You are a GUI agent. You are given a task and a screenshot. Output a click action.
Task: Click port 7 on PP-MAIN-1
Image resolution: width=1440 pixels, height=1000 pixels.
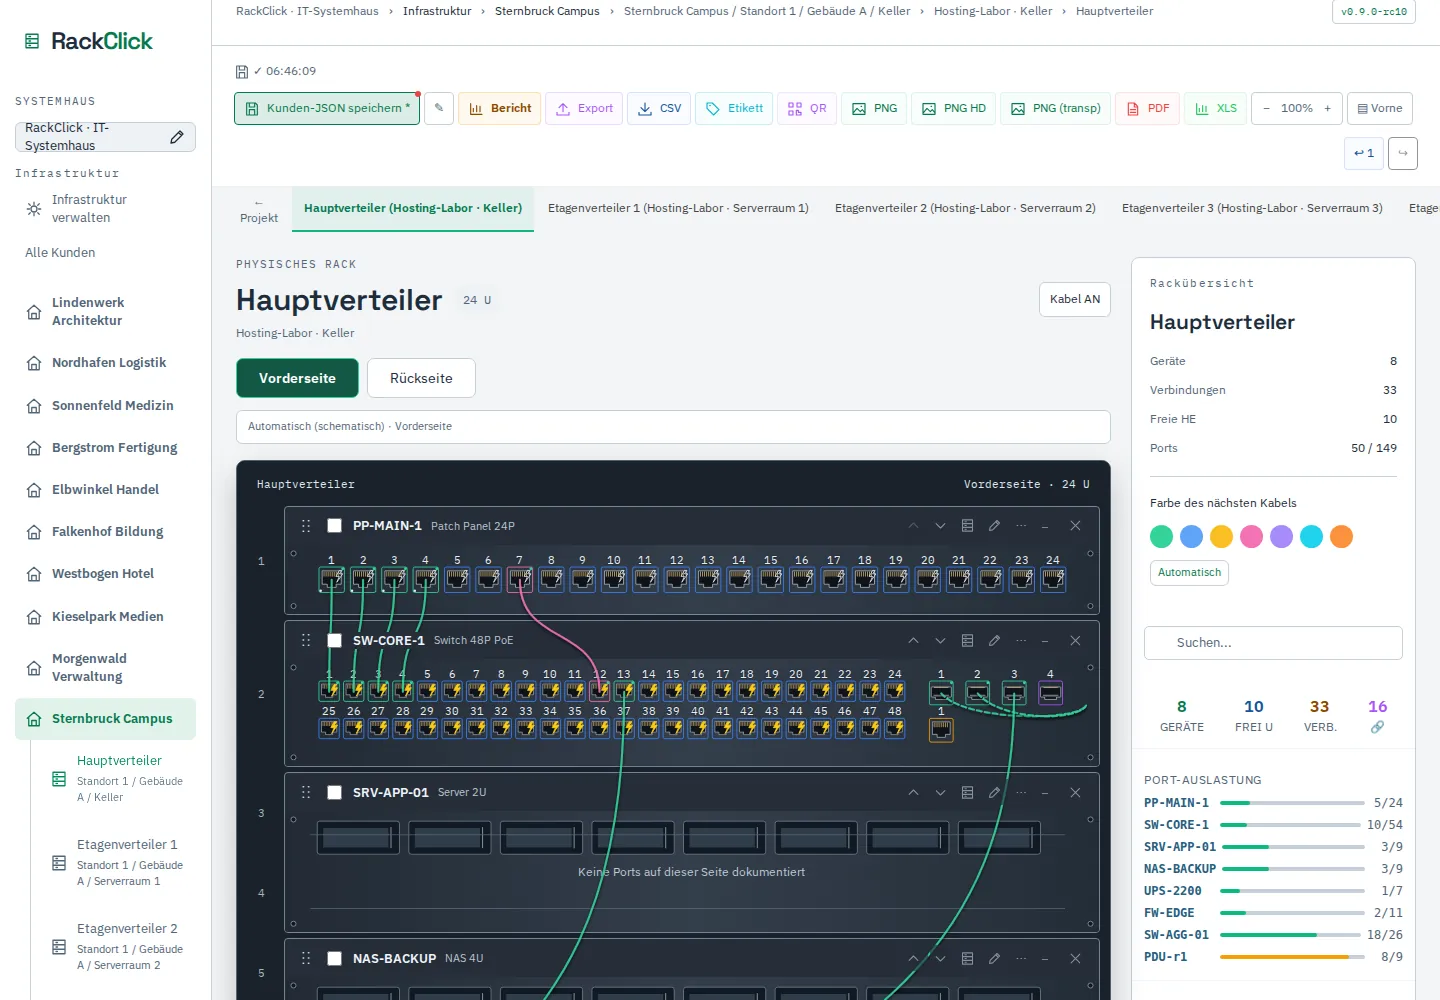[520, 578]
